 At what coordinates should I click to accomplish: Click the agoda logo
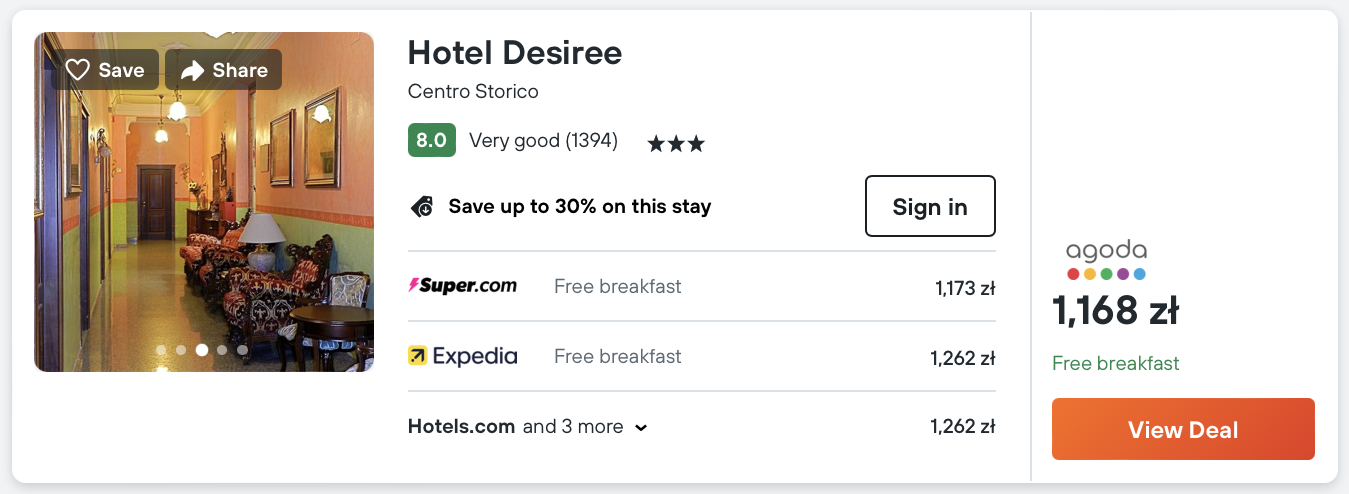pyautogui.click(x=1106, y=259)
